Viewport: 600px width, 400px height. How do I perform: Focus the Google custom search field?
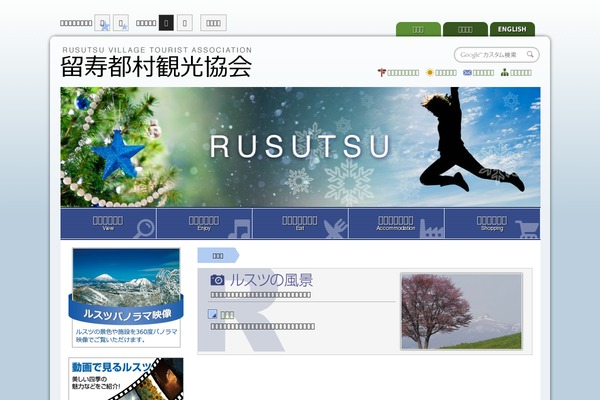(491, 55)
